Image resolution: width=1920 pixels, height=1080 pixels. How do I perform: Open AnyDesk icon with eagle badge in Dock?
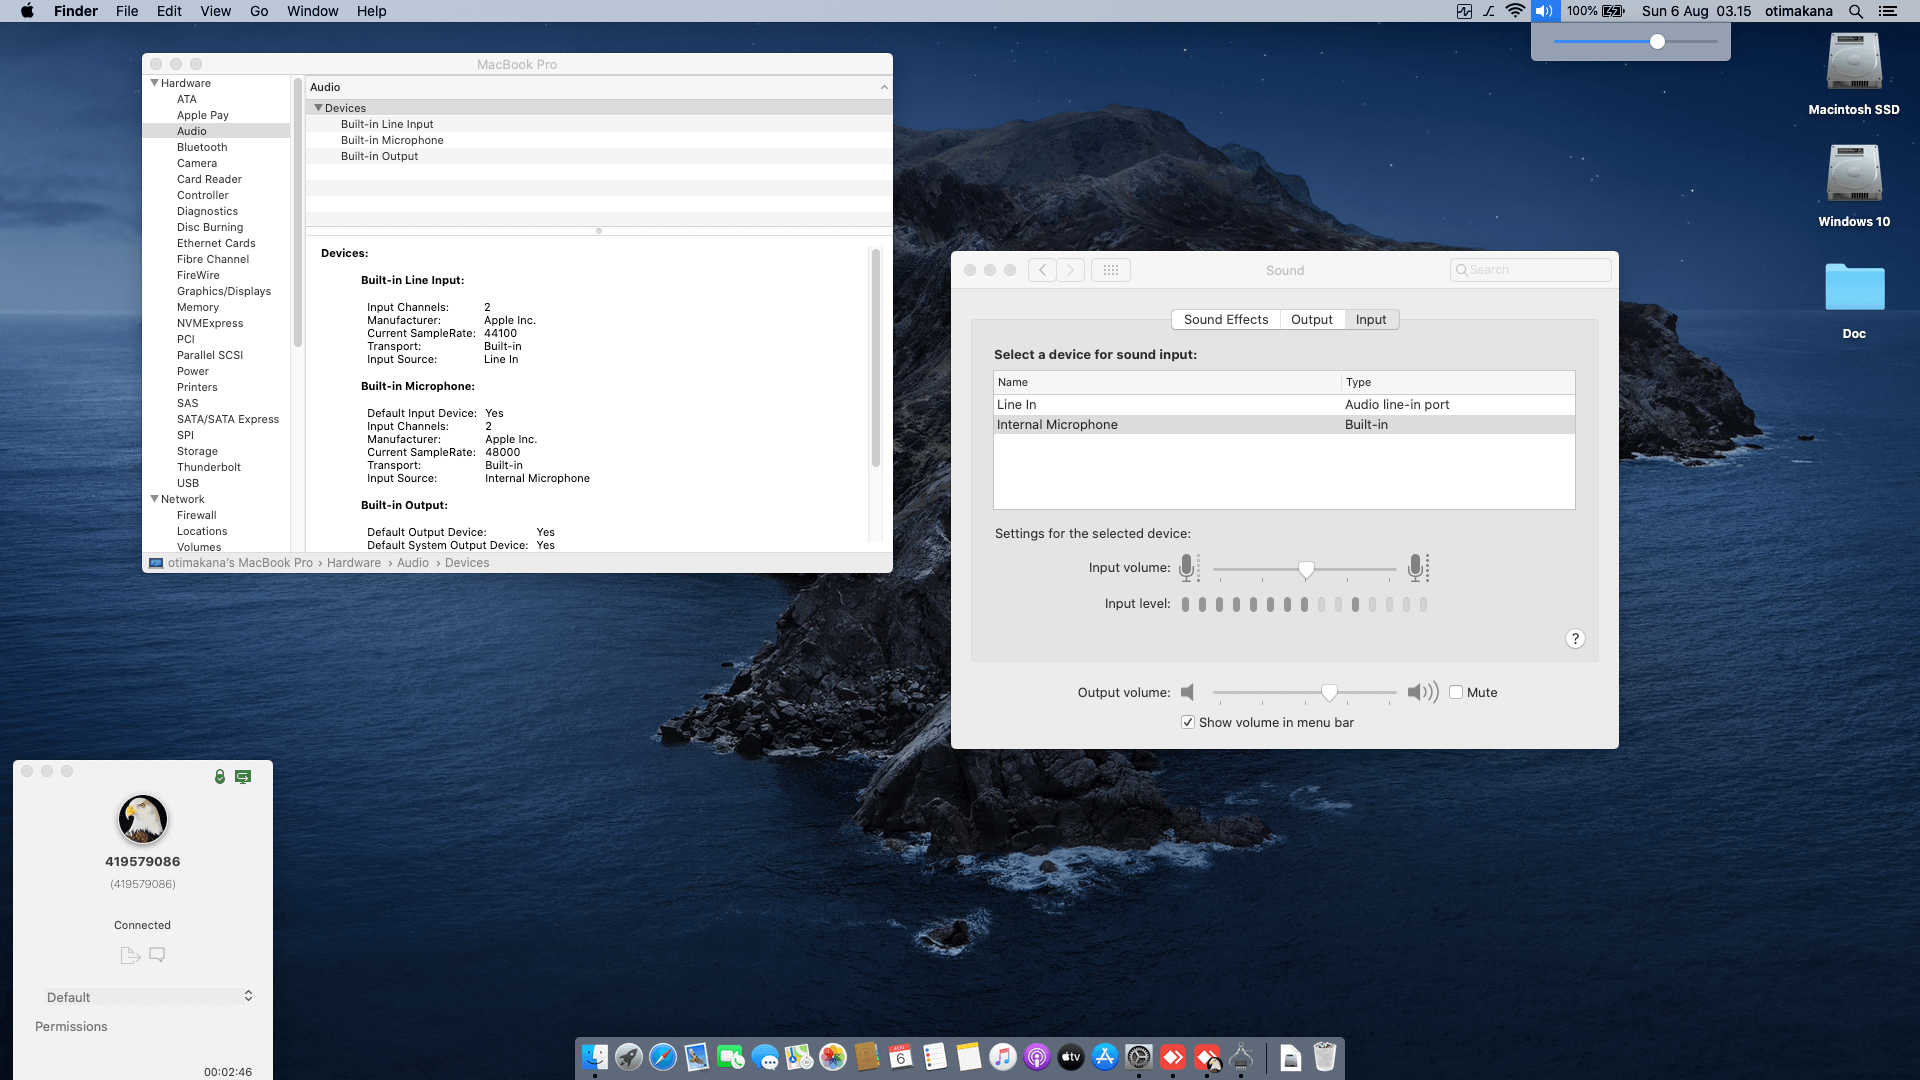pos(1208,1057)
